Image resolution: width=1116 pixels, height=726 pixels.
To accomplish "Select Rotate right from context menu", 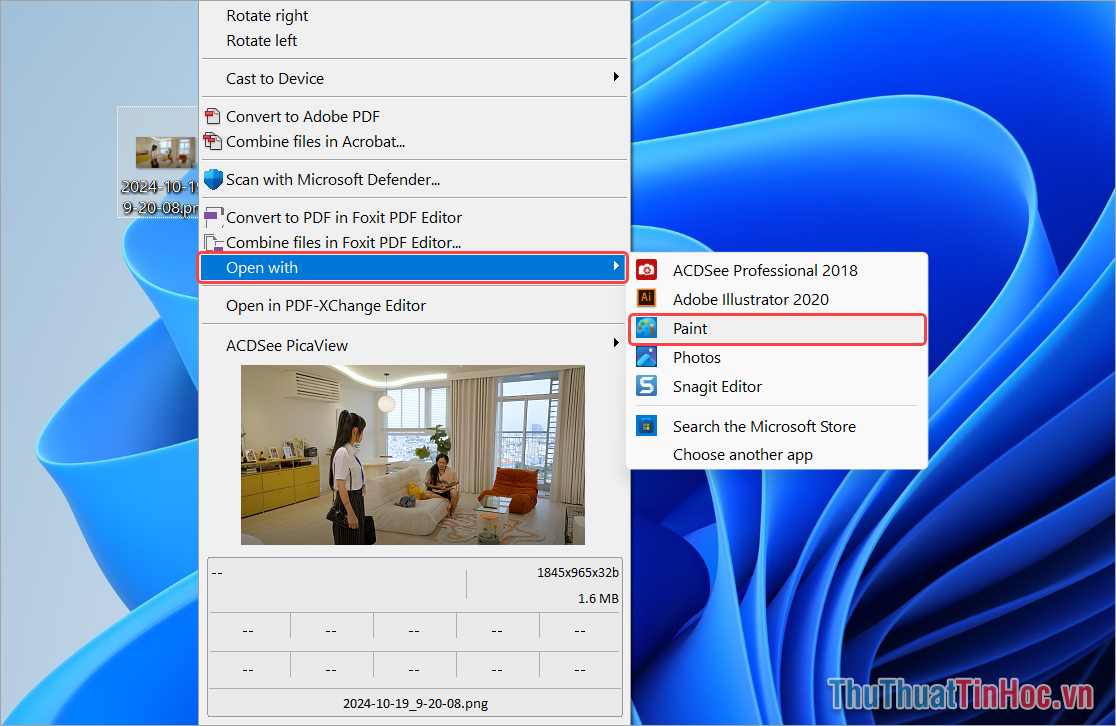I will [x=267, y=16].
